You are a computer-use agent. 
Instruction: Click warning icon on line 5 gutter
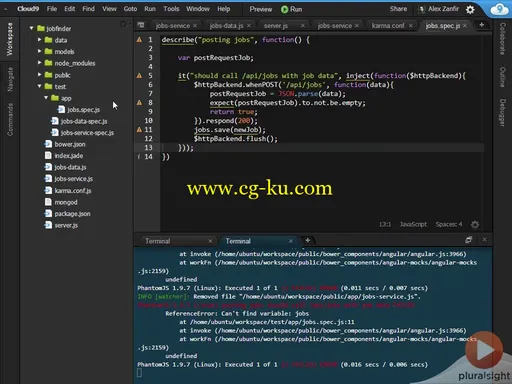coord(139,76)
